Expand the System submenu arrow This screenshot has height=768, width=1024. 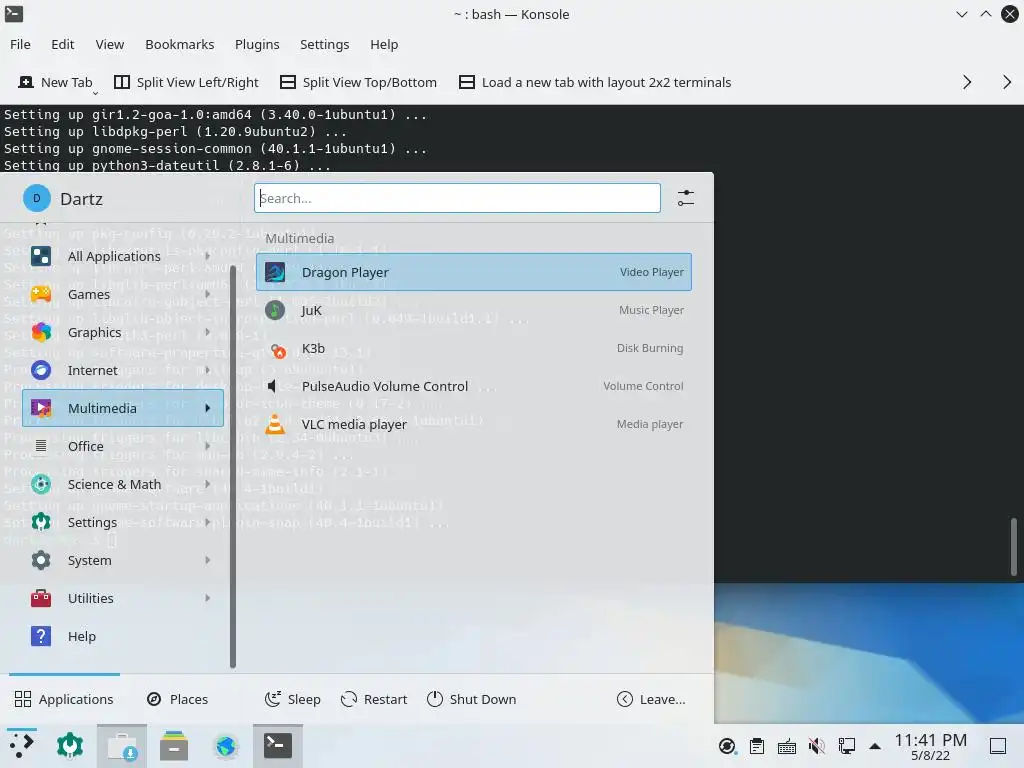(x=208, y=560)
